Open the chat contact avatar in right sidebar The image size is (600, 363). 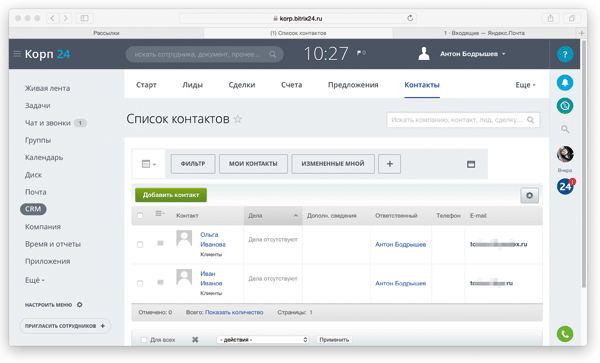[x=565, y=154]
